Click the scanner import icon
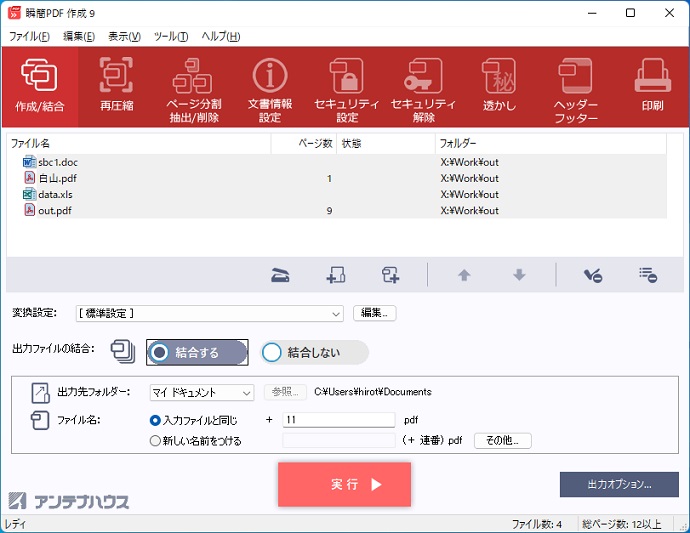690x533 pixels. (280, 275)
